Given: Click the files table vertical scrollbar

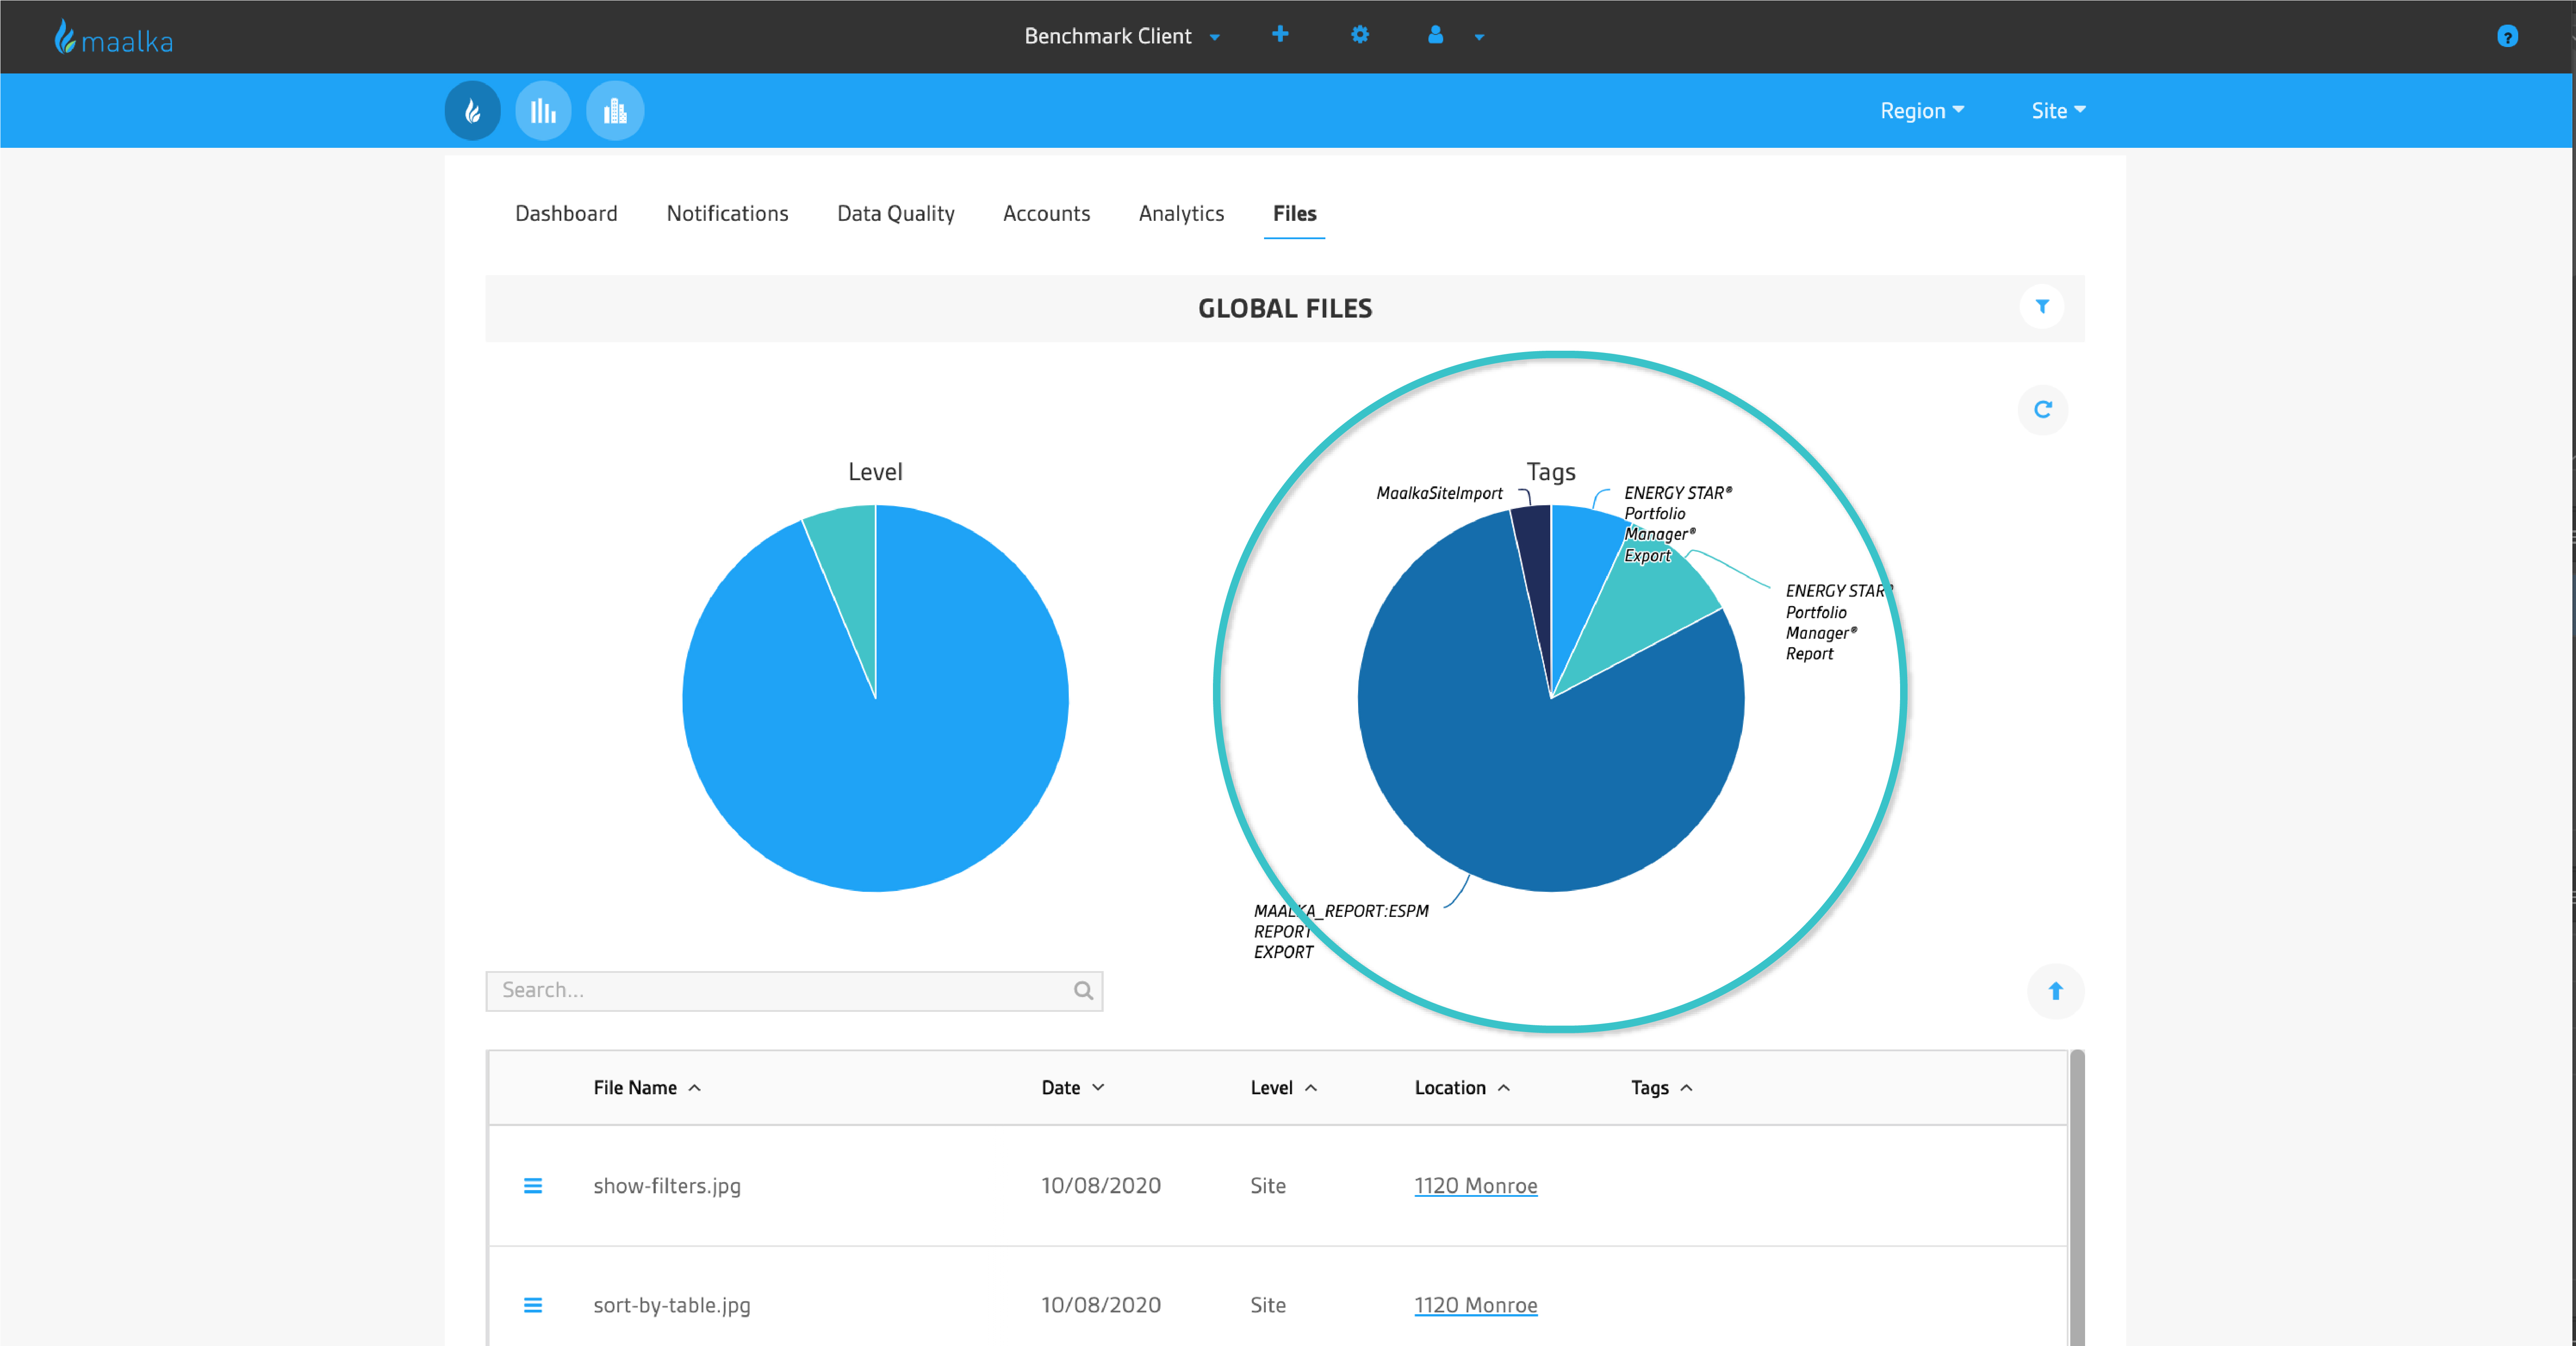Looking at the screenshot, I should coord(2077,1198).
